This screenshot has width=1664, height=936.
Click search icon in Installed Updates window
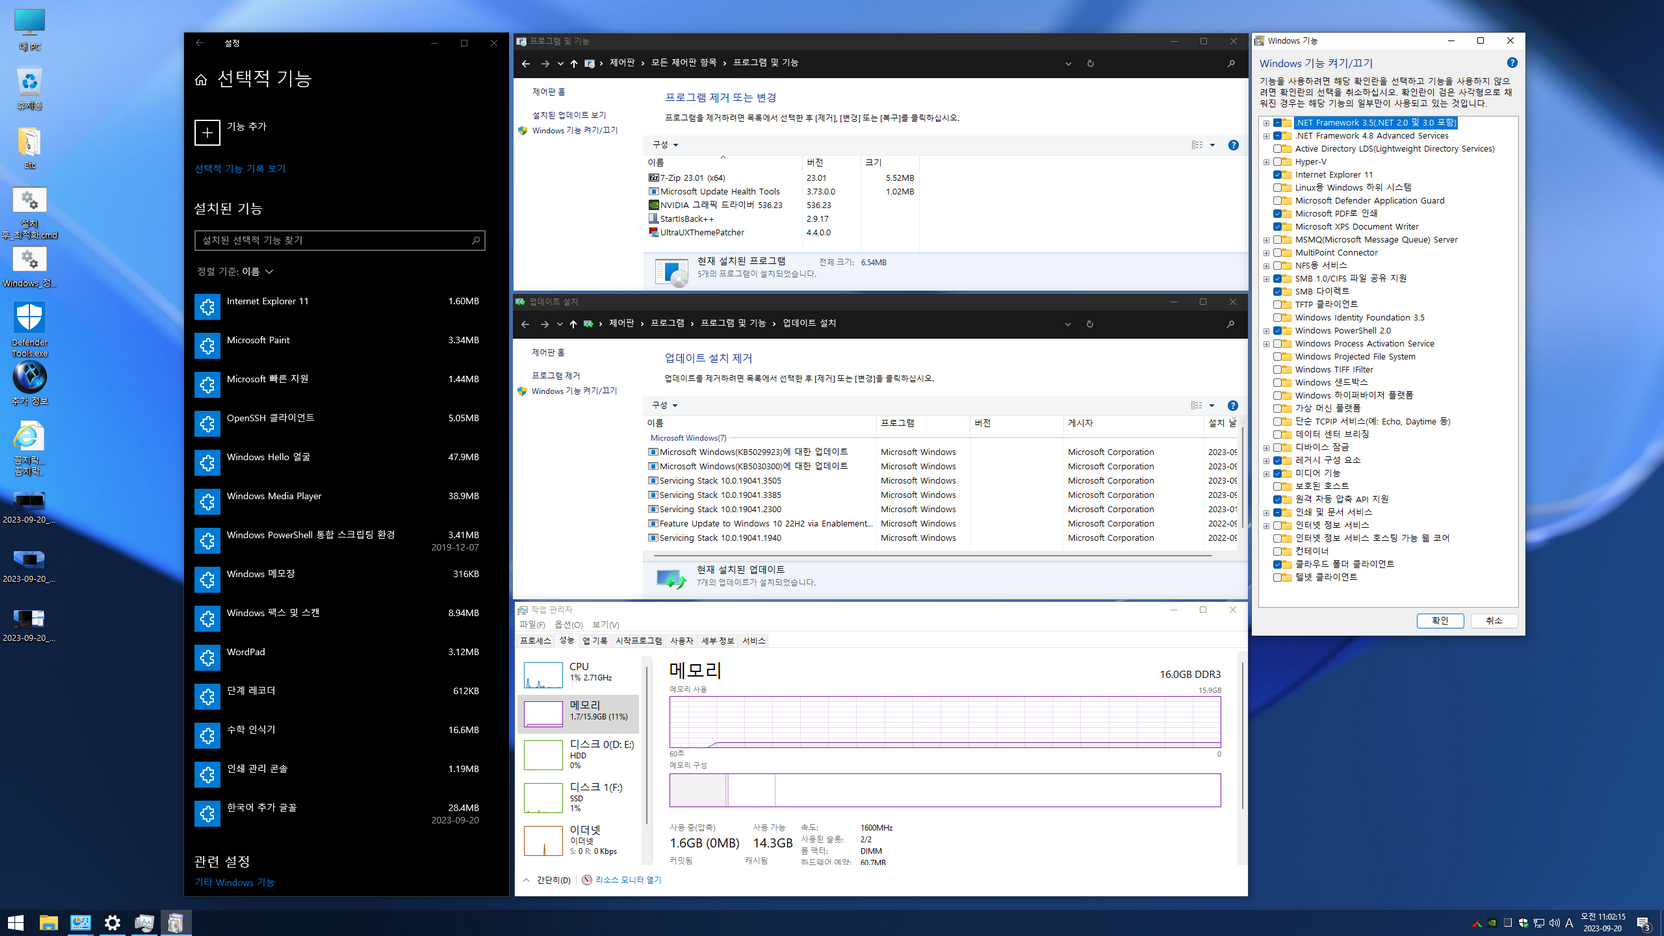click(x=1230, y=324)
